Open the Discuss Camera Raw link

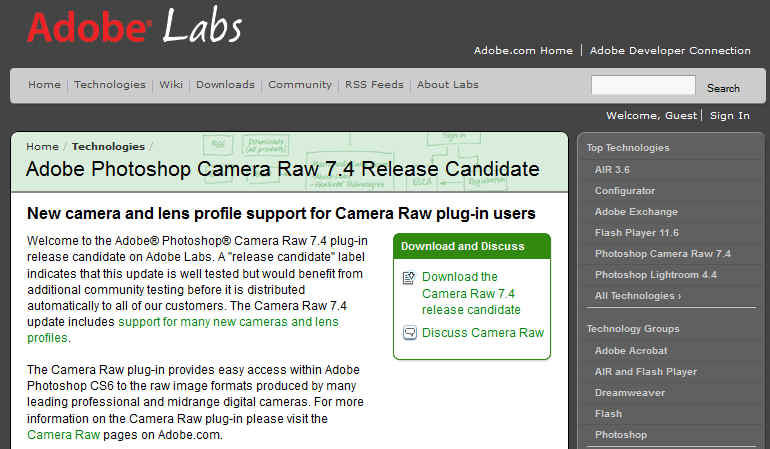point(483,333)
